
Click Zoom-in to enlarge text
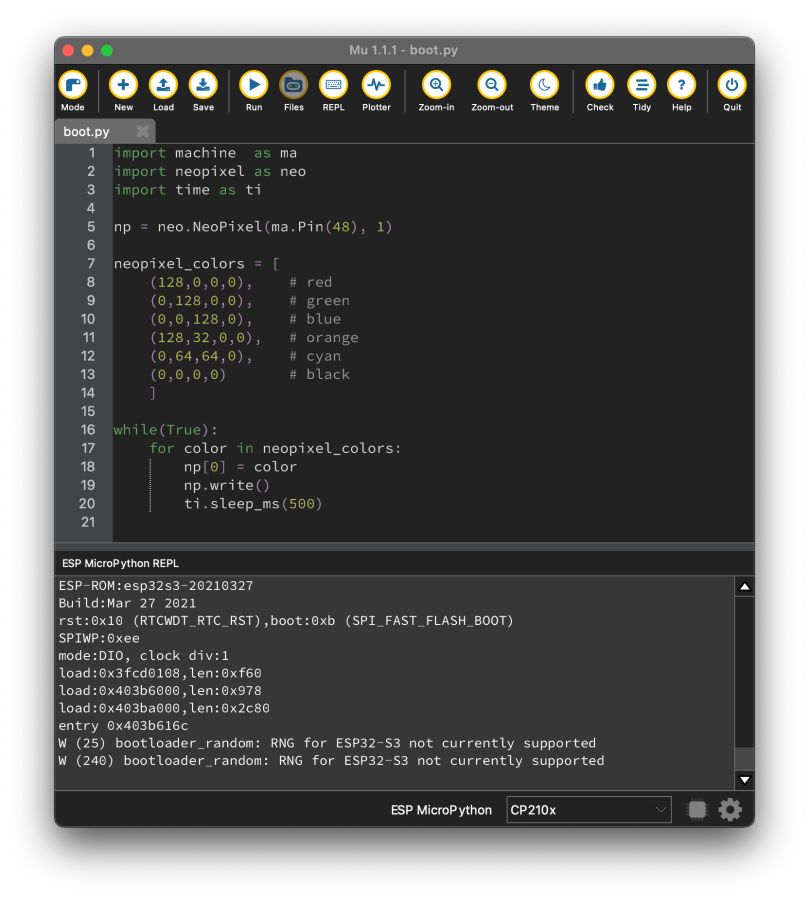pos(436,91)
